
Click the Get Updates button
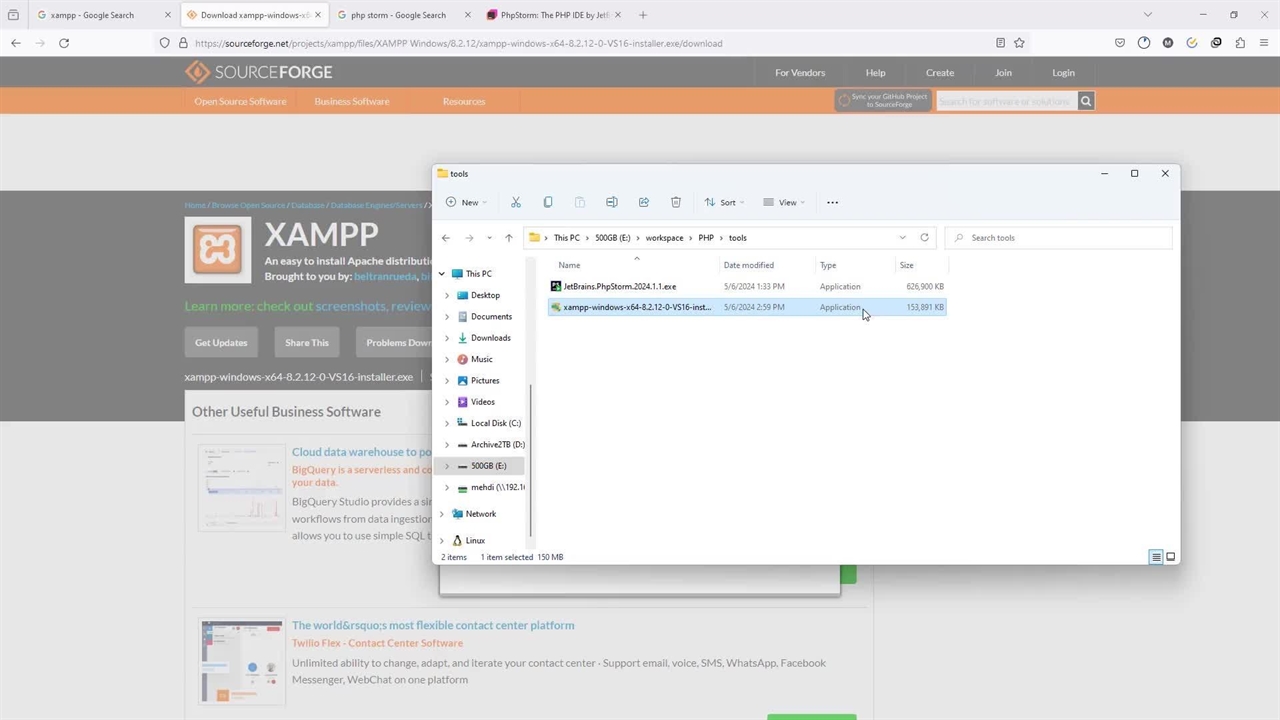(x=221, y=342)
